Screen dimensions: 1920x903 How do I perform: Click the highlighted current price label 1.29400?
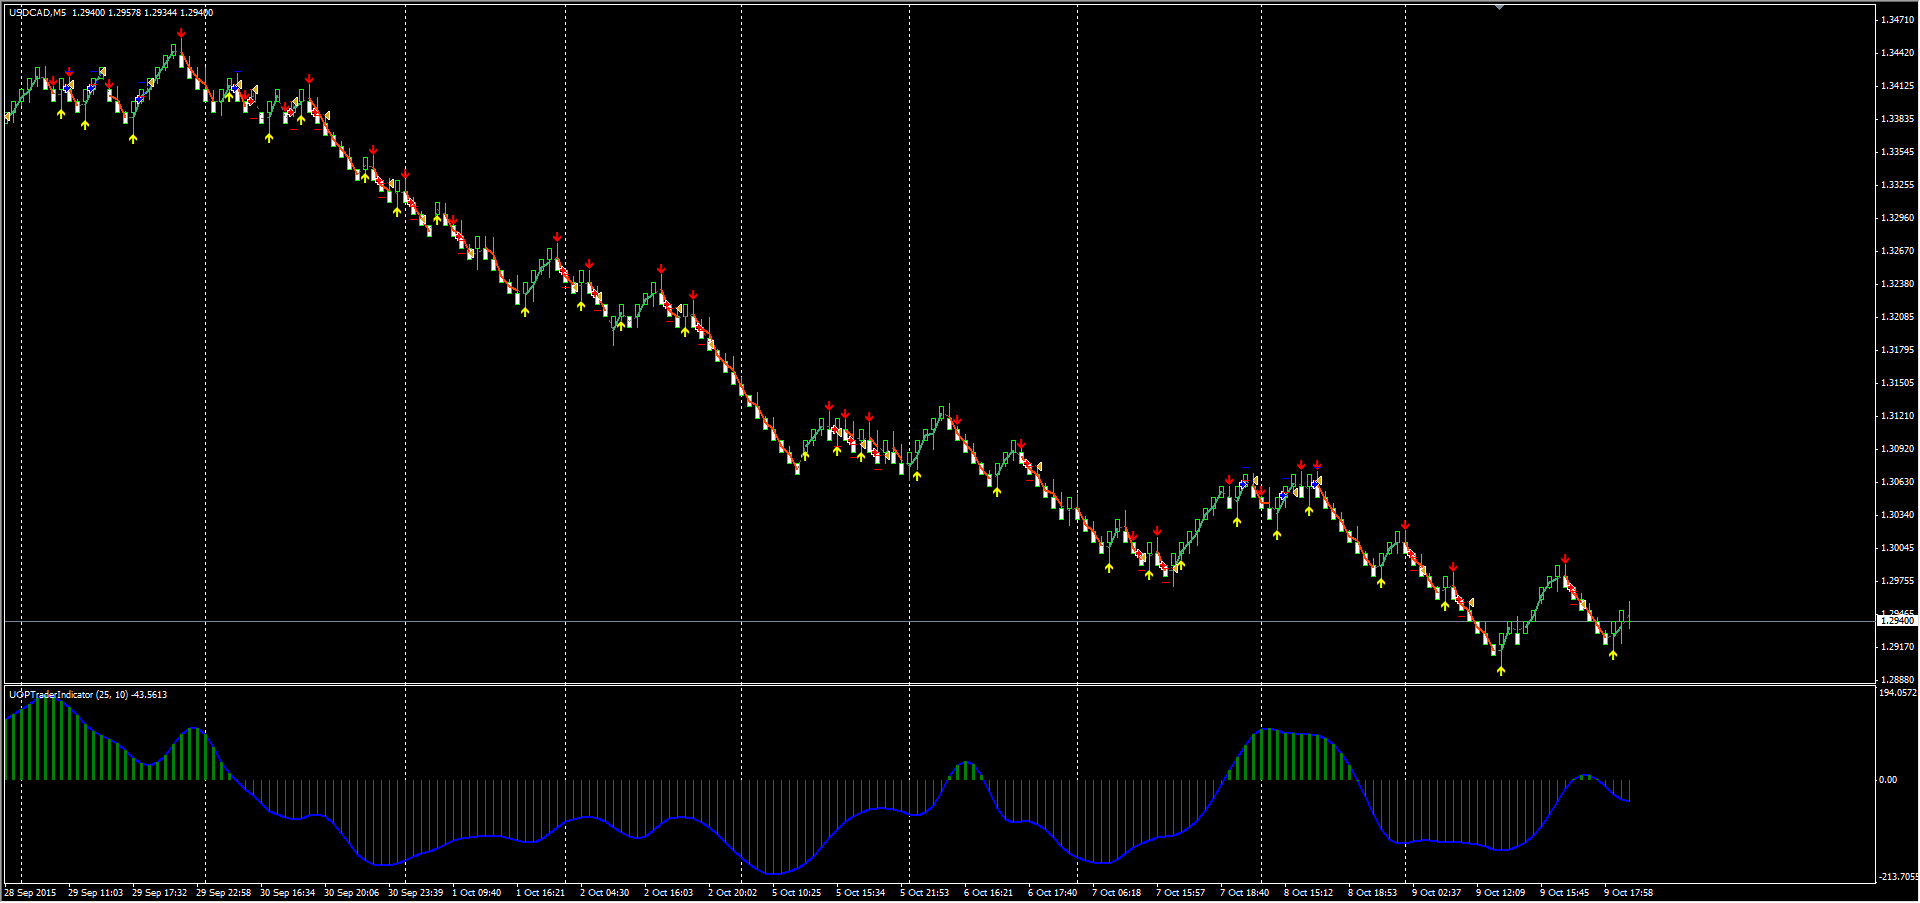(1897, 621)
